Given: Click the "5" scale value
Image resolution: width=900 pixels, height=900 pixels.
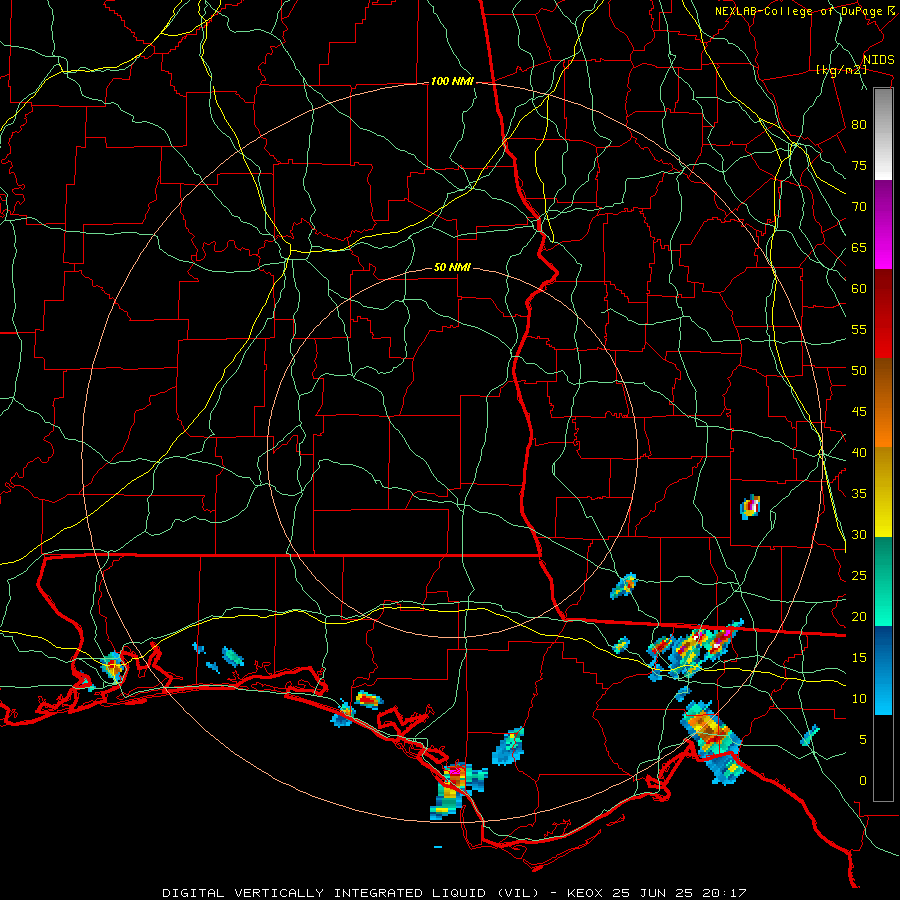Looking at the screenshot, I should pyautogui.click(x=863, y=740).
